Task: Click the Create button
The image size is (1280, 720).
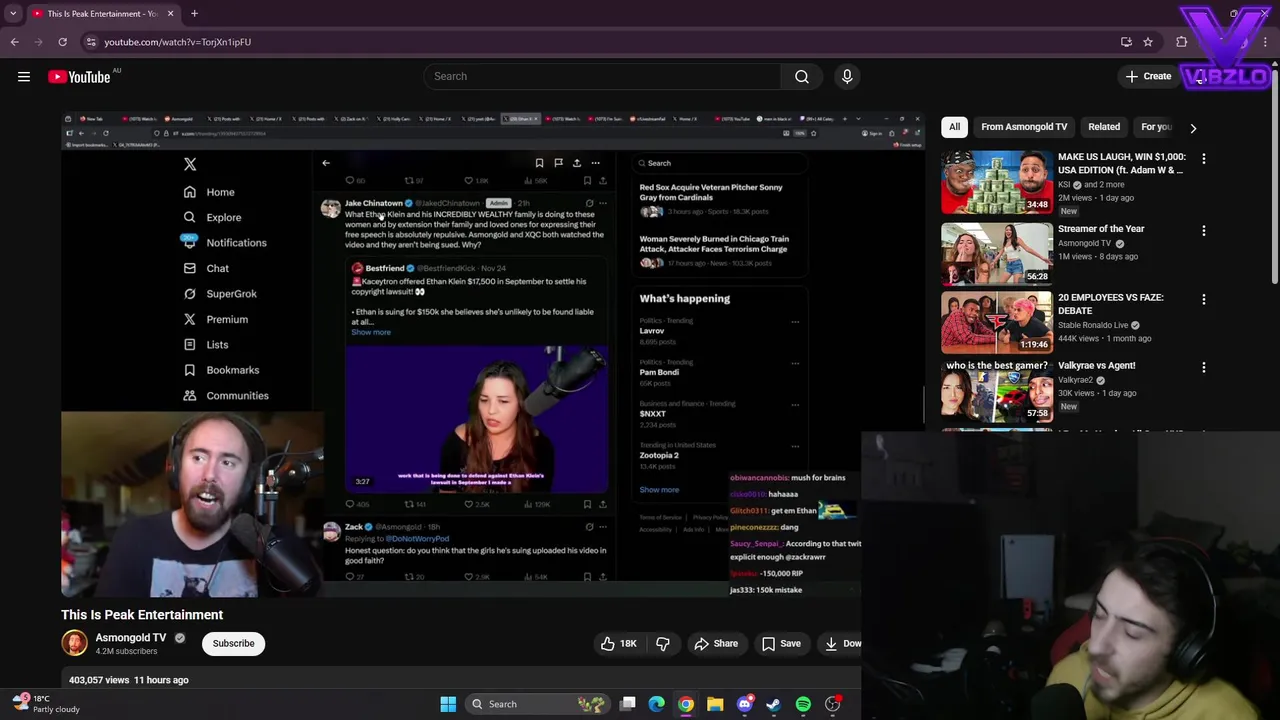Action: click(1148, 76)
